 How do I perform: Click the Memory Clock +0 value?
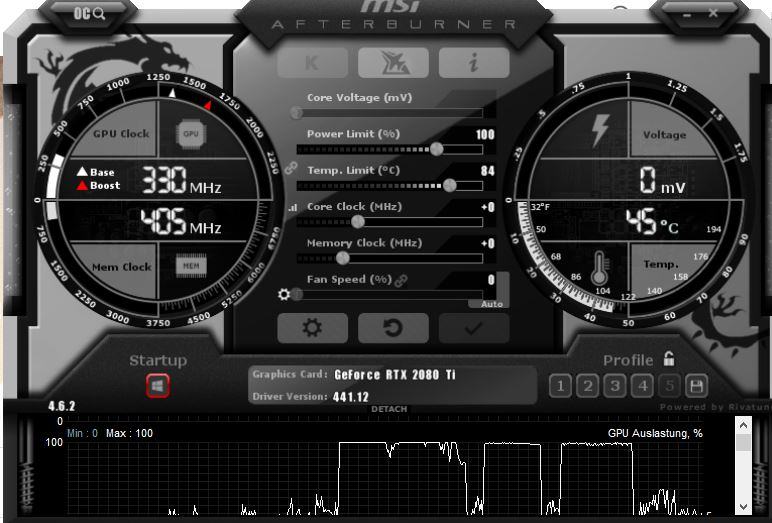click(488, 243)
